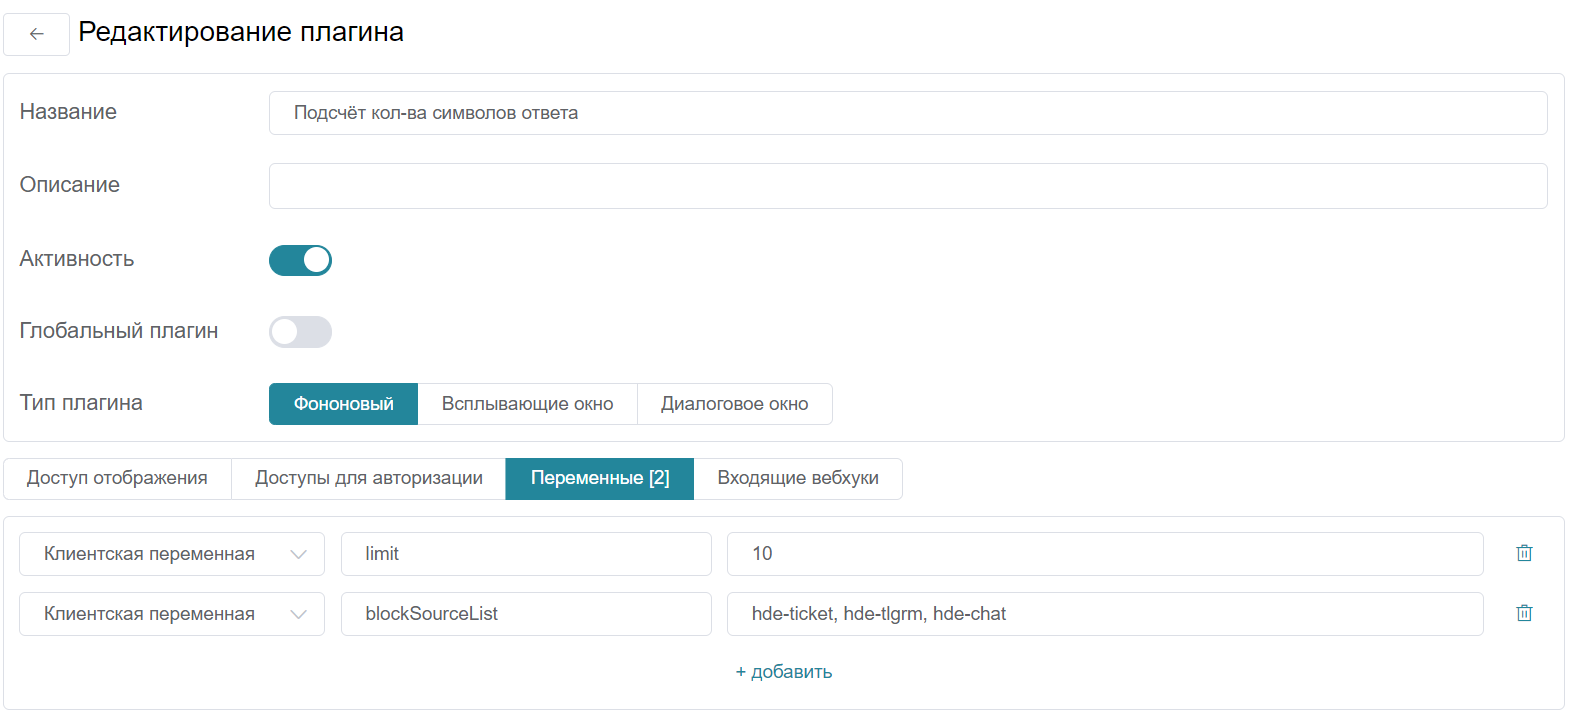This screenshot has height=717, width=1575.
Task: Click the + добавить link
Action: point(784,672)
